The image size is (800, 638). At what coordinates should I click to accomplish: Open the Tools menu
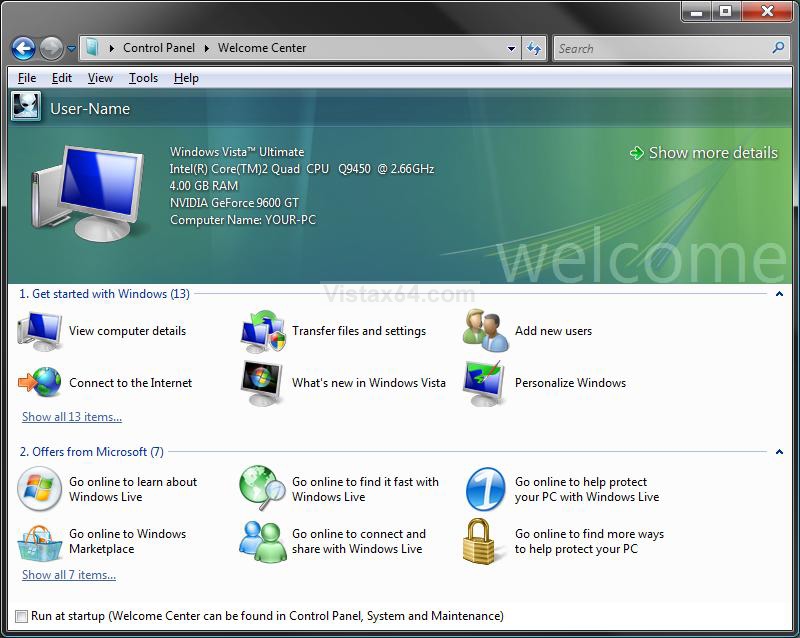[143, 78]
